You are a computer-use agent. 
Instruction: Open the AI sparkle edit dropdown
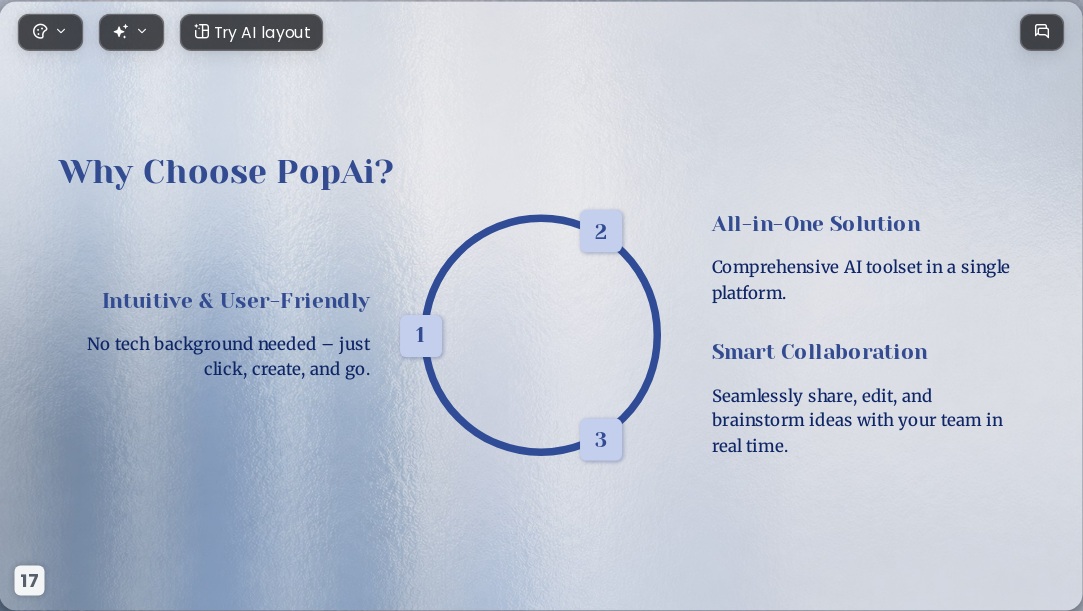click(131, 32)
